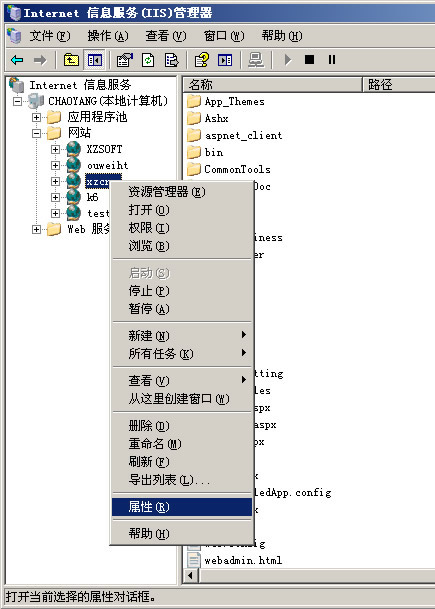Select the 网站 tree item
The image size is (435, 609).
click(x=79, y=133)
